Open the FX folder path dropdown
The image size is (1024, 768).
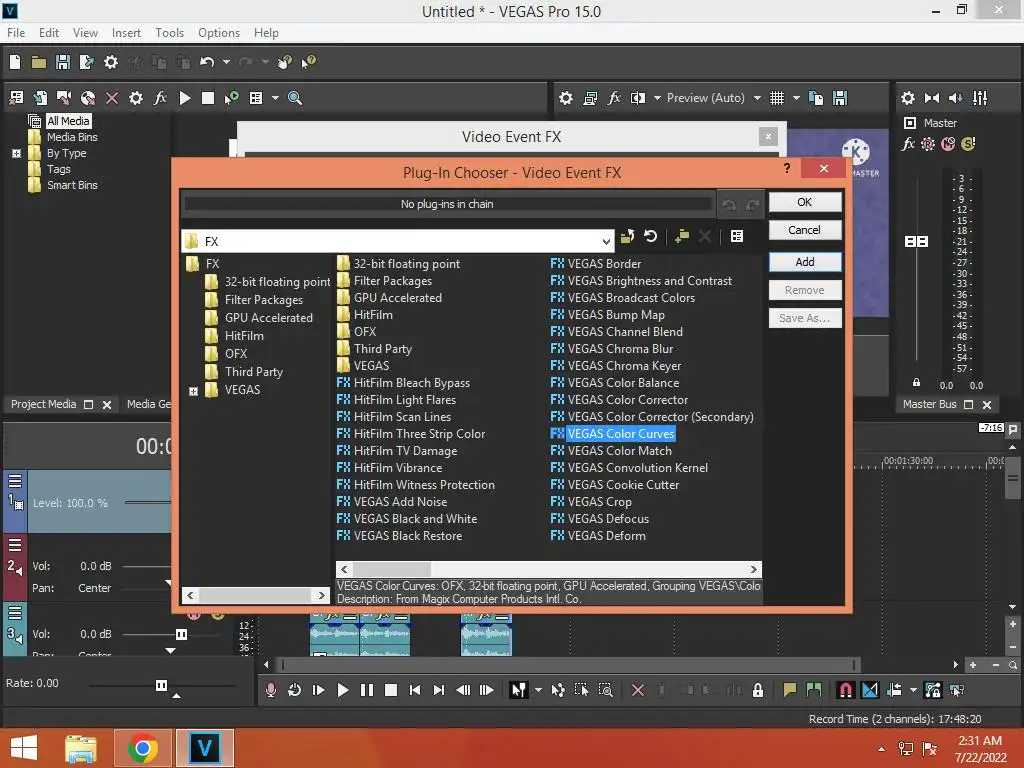click(x=607, y=242)
